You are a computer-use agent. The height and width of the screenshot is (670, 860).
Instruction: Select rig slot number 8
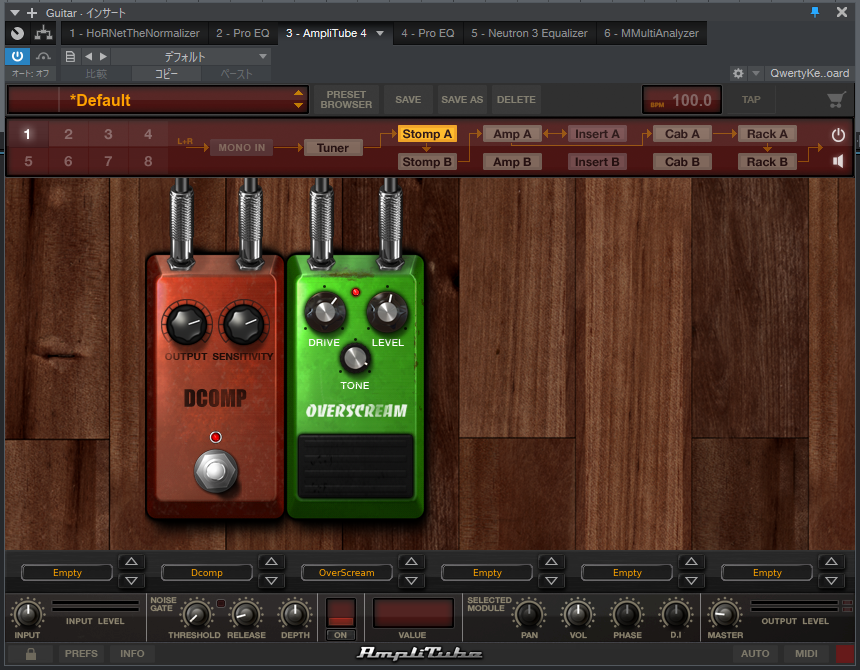148,161
